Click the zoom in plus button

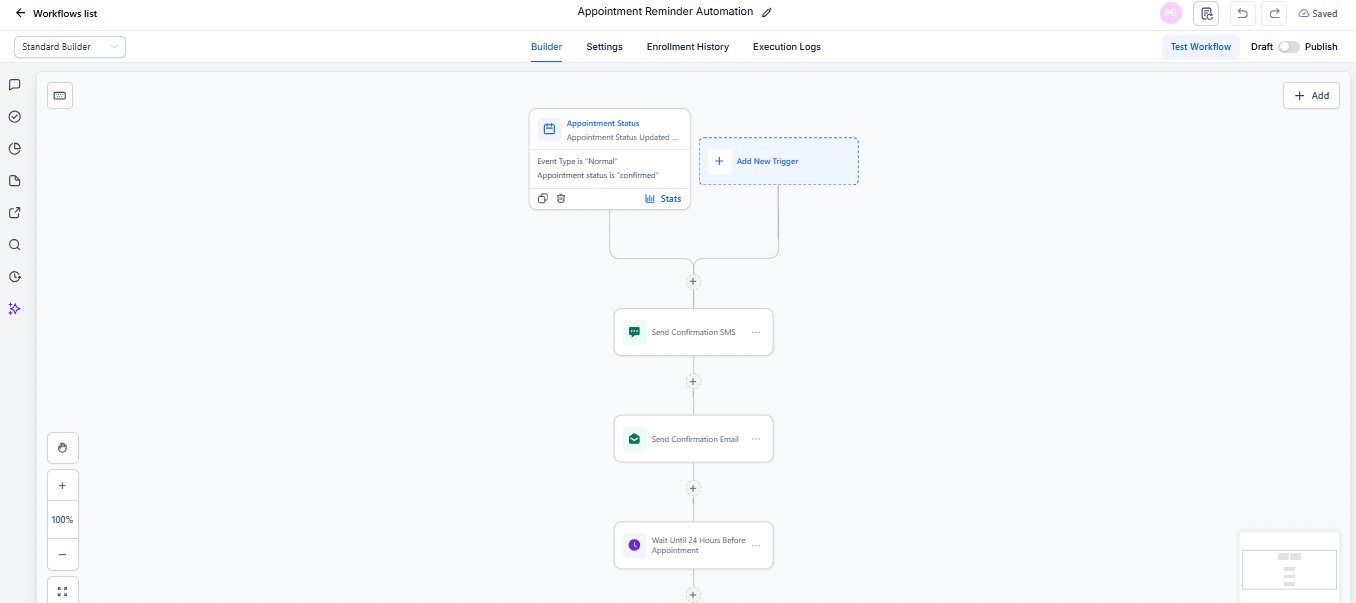[62, 486]
